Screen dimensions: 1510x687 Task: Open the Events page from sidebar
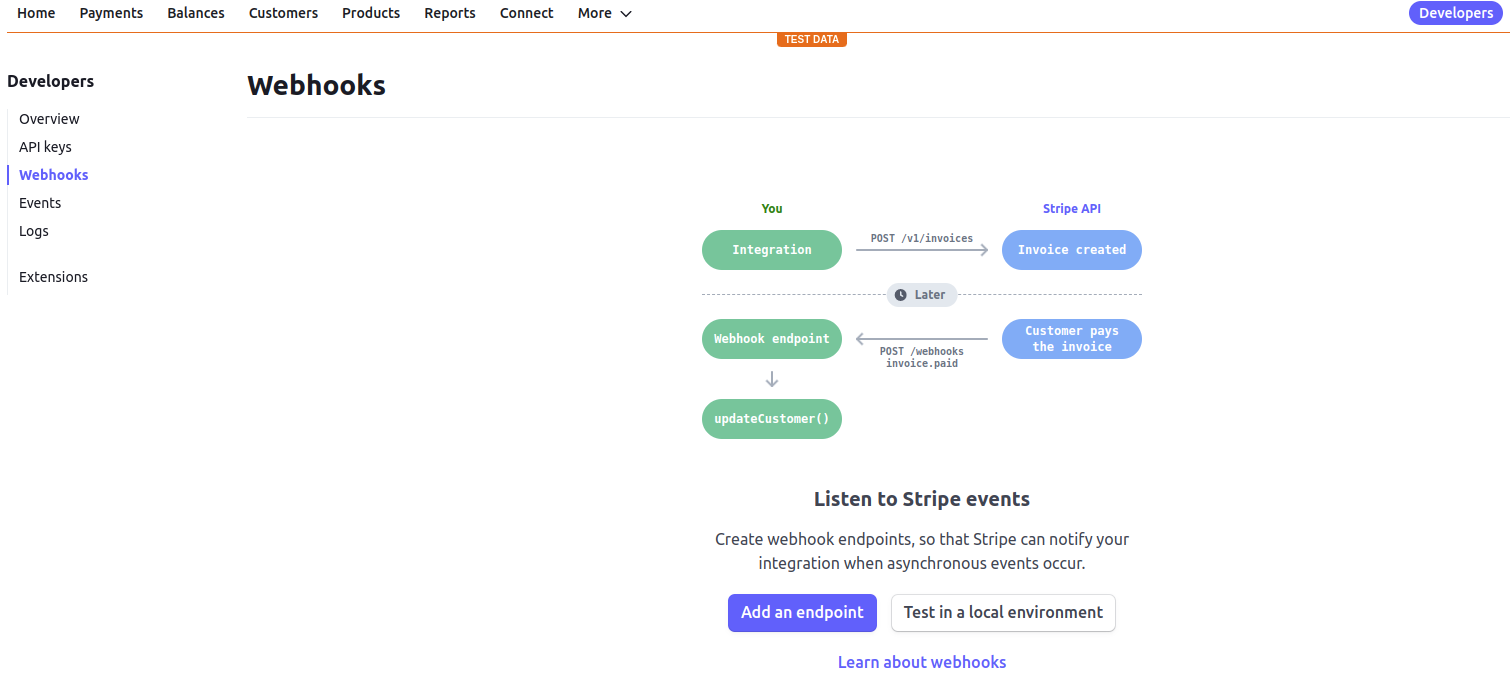tap(40, 202)
